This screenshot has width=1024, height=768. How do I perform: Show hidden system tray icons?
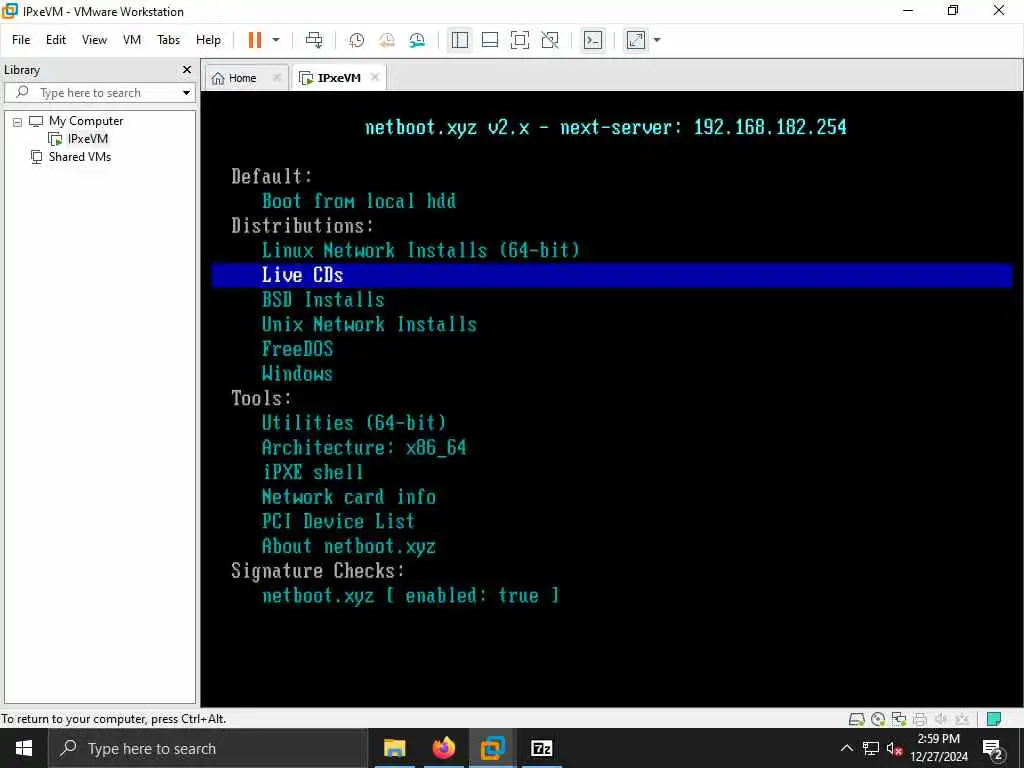click(846, 748)
